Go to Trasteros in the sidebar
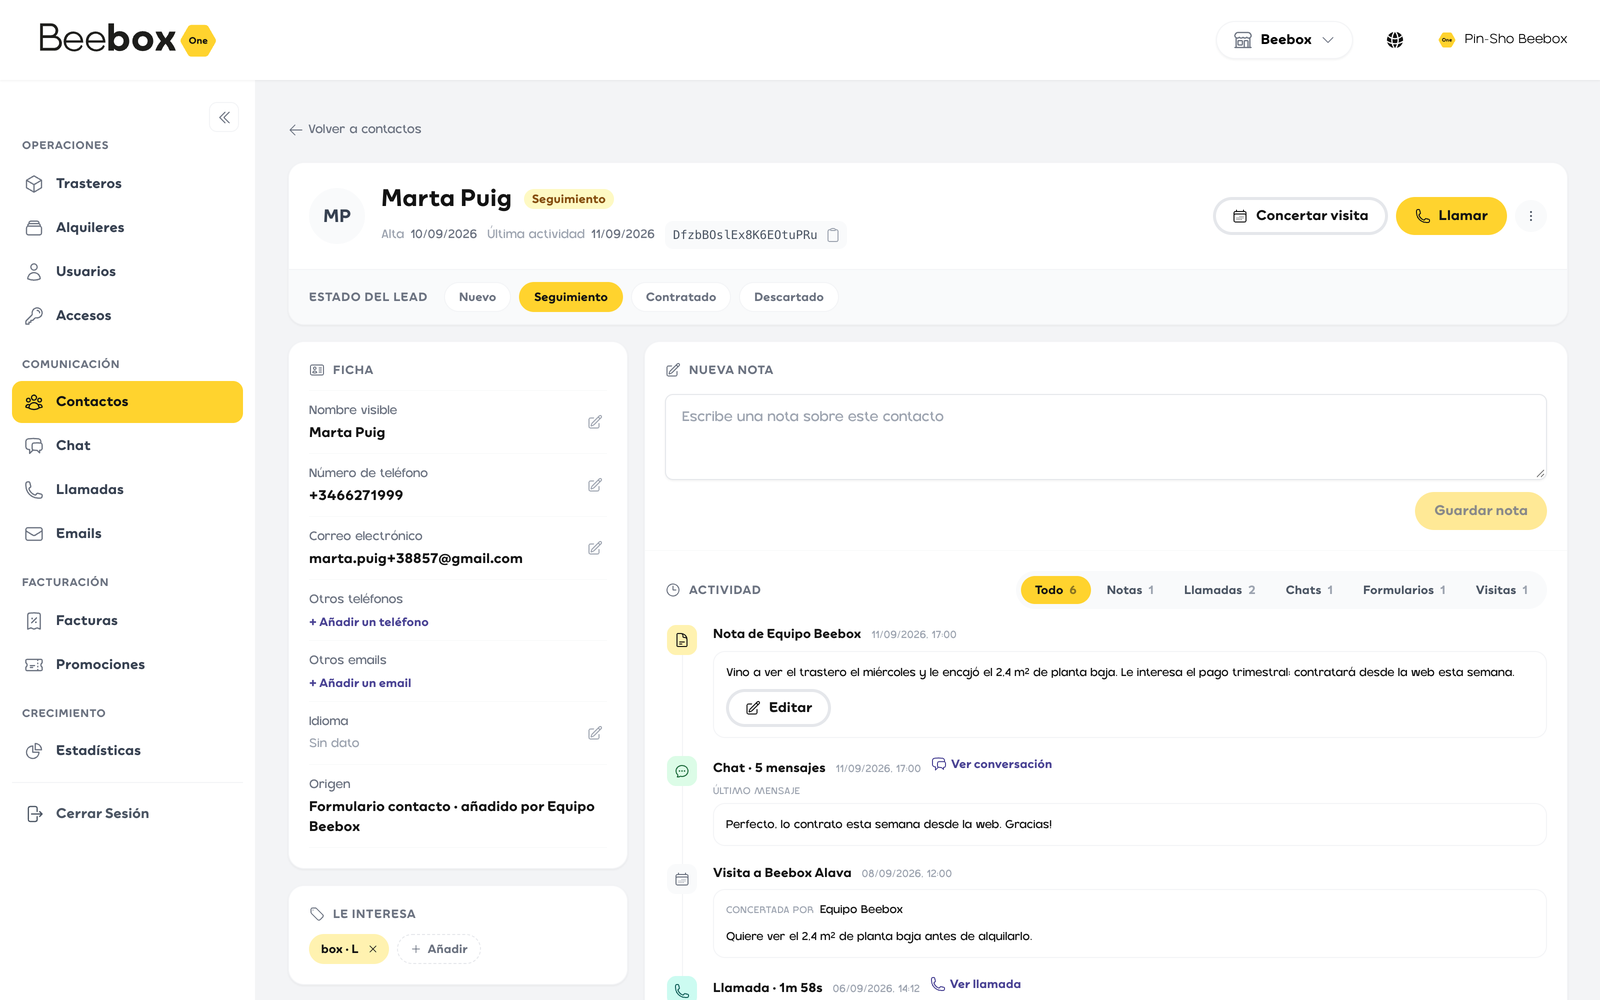The width and height of the screenshot is (1600, 1000). [127, 184]
